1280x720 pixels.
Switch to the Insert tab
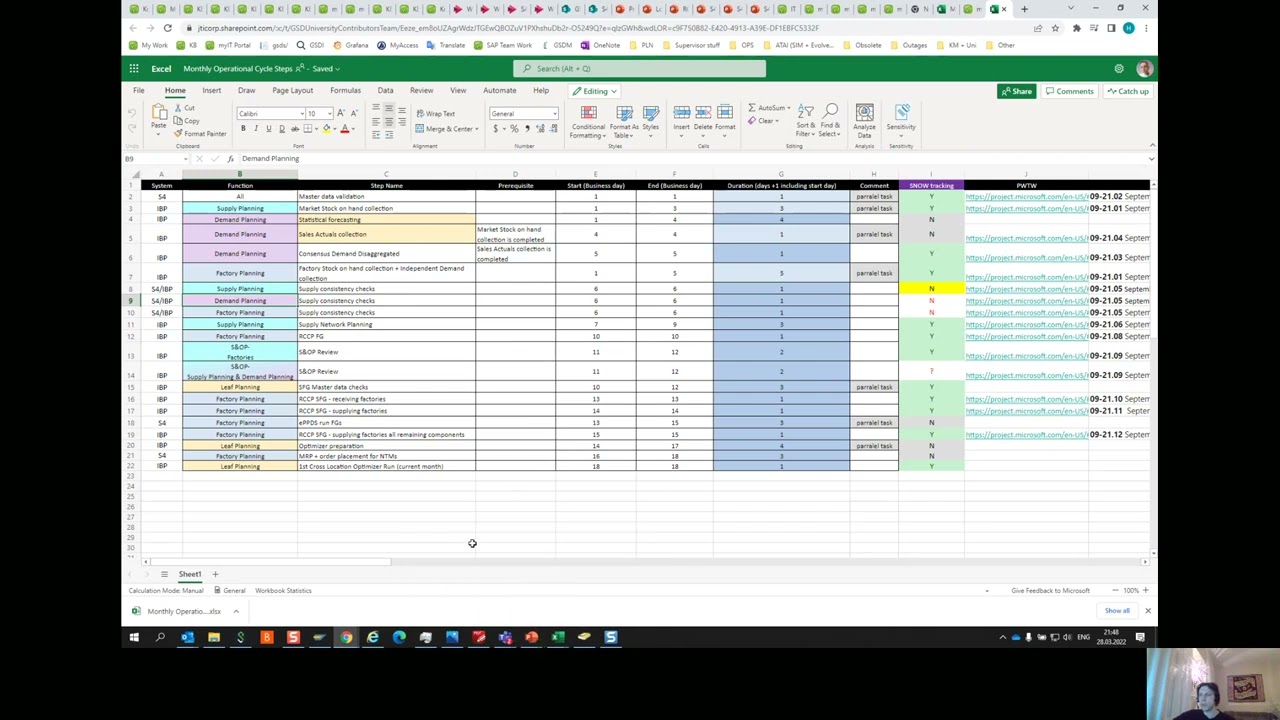pyautogui.click(x=212, y=91)
